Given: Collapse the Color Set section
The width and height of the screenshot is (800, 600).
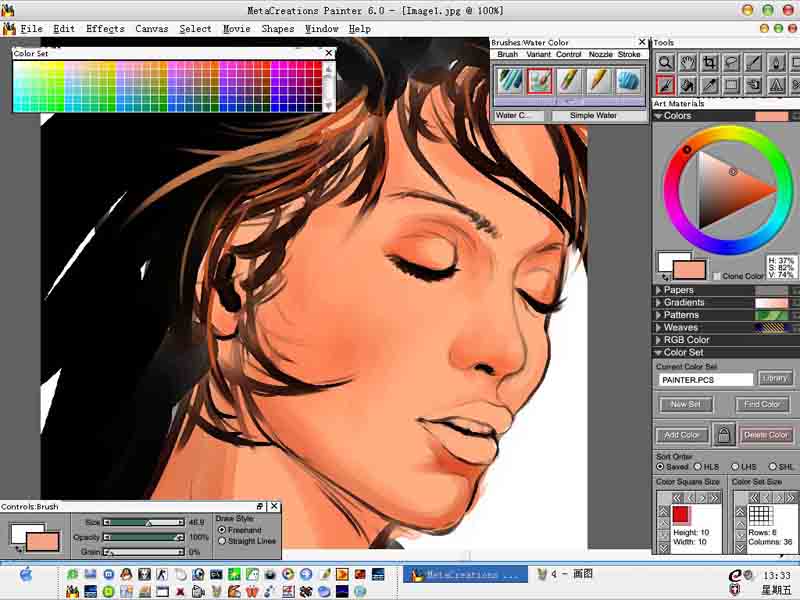Looking at the screenshot, I should click(x=659, y=353).
